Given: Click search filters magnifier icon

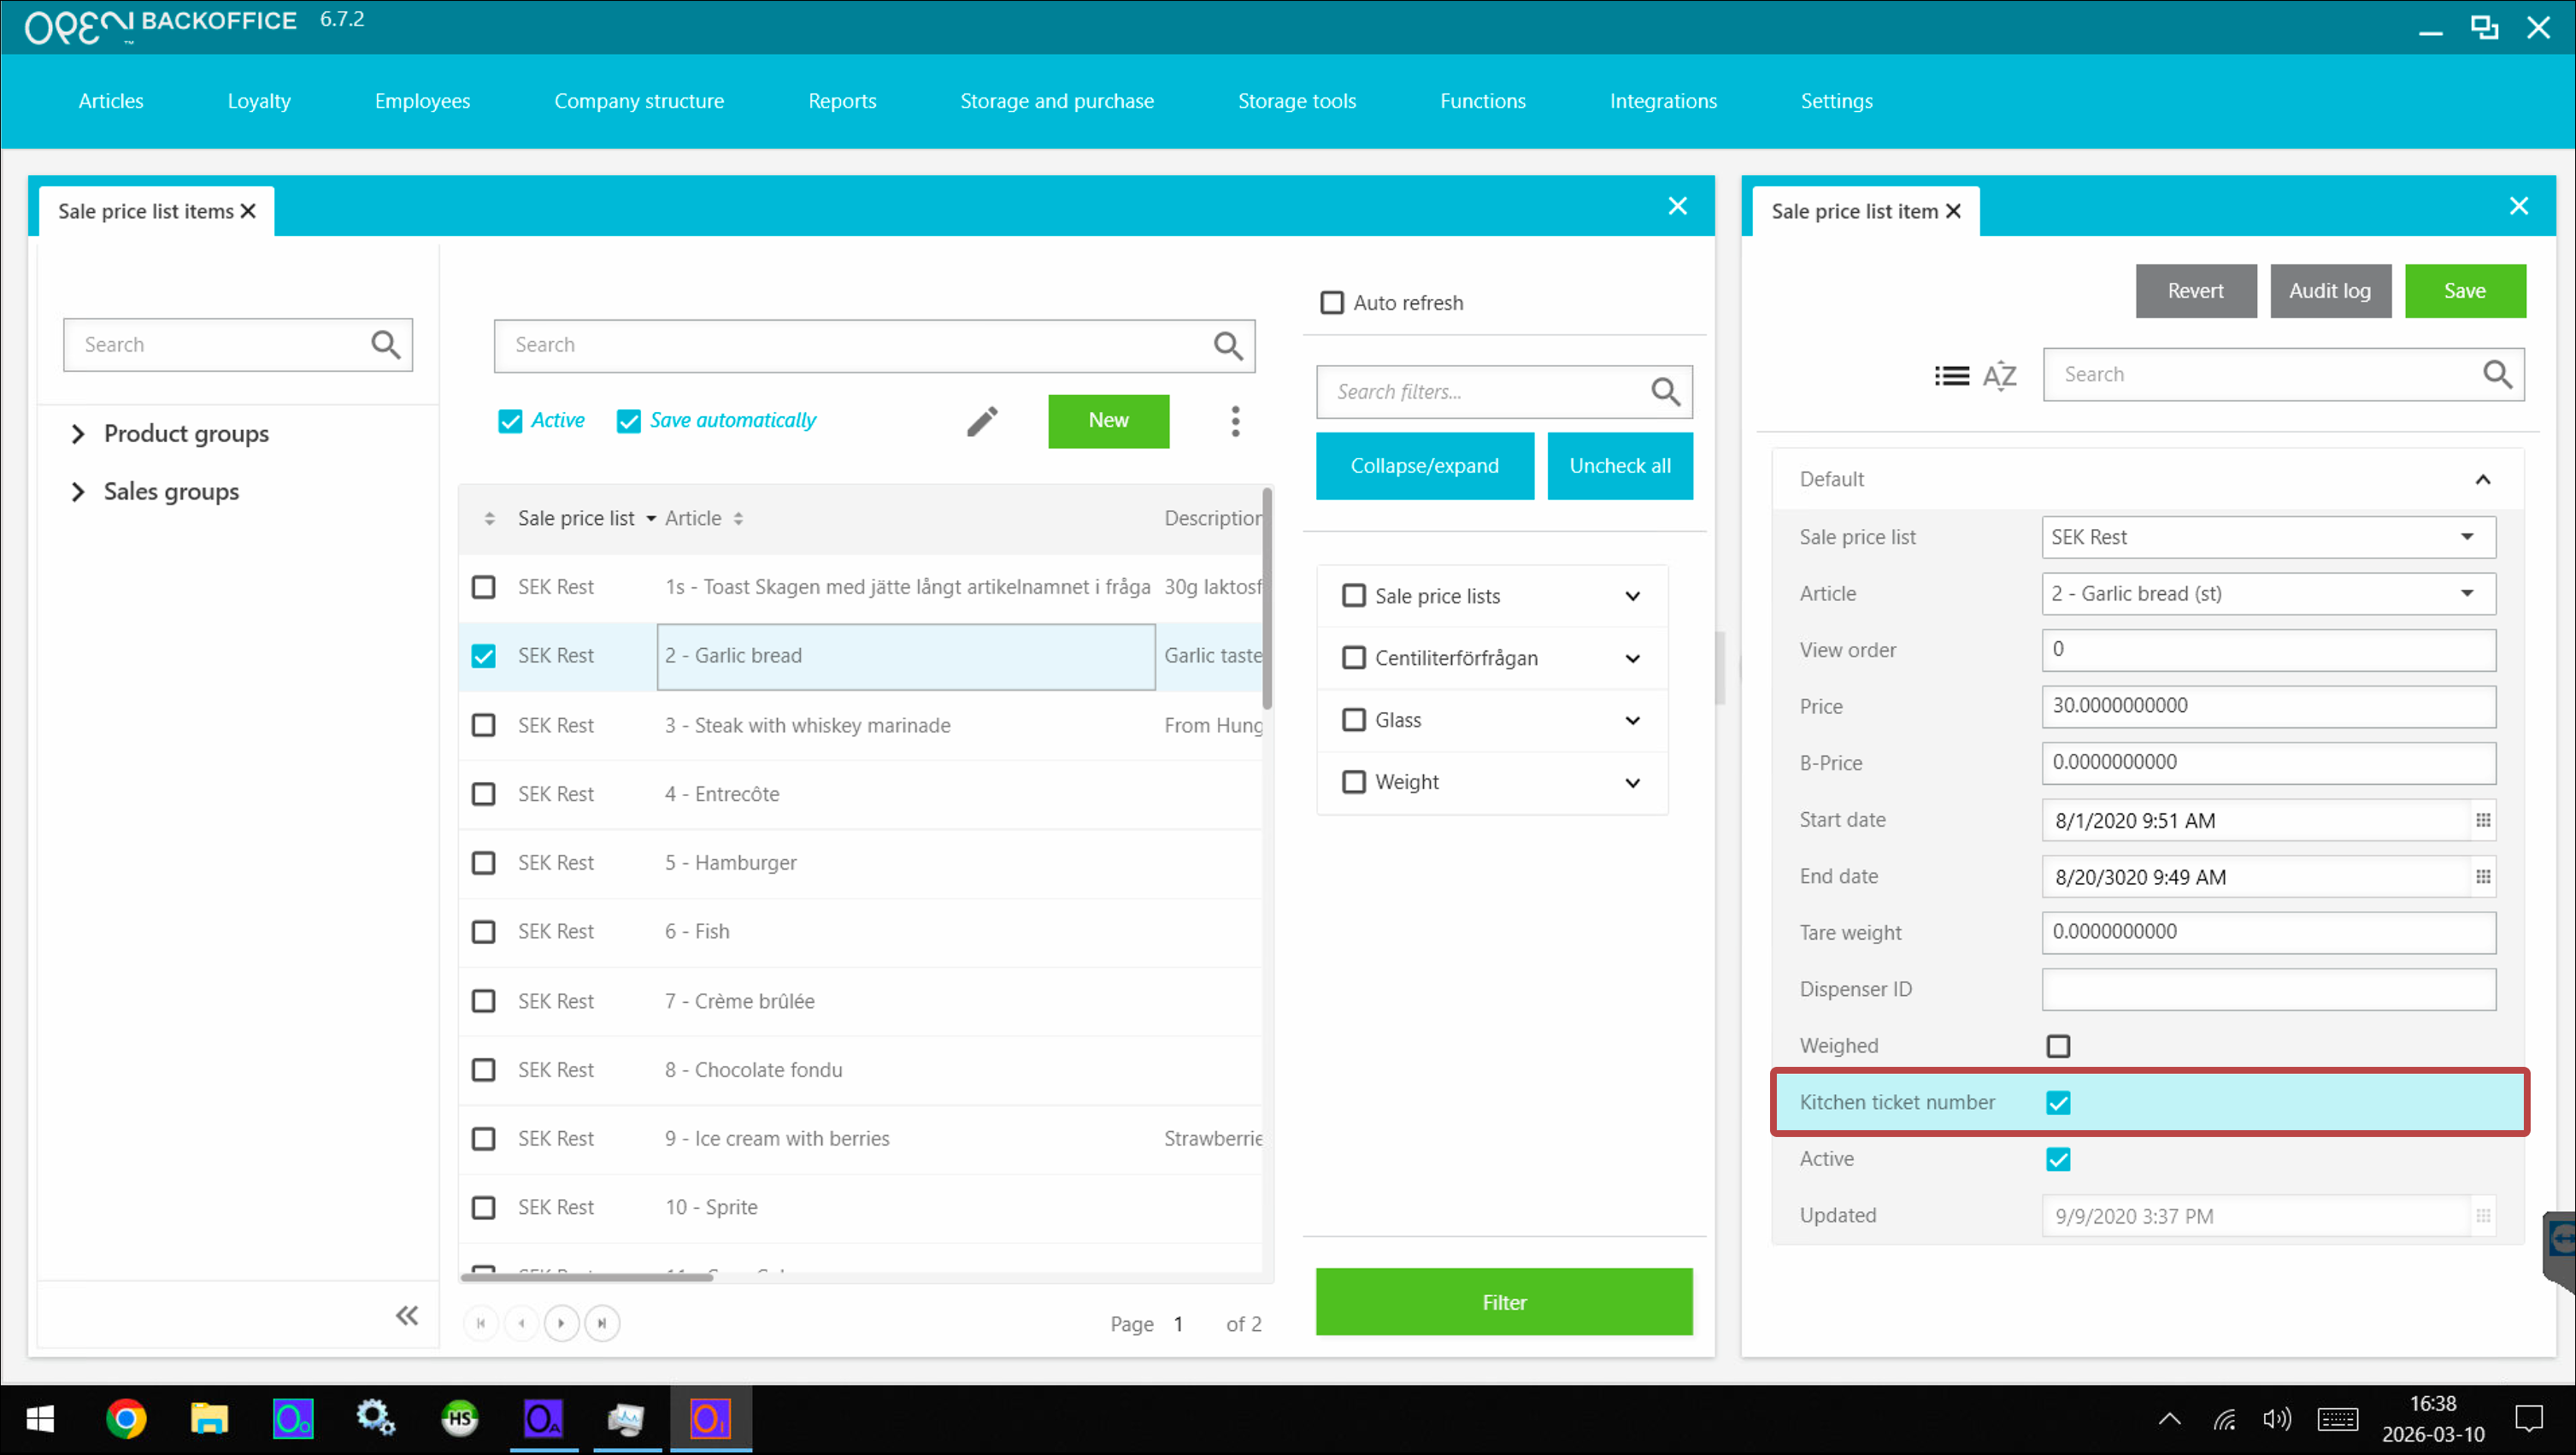Looking at the screenshot, I should (1665, 392).
